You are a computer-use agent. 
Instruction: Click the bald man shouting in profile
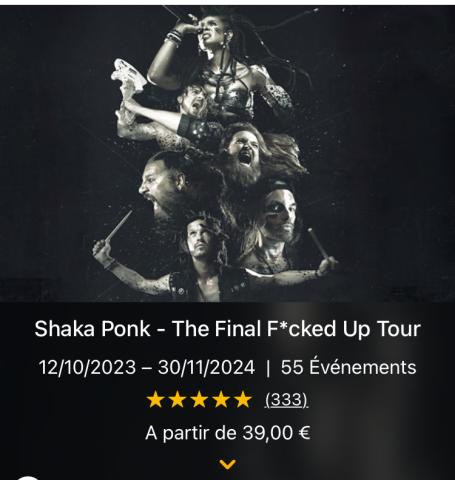coord(162,185)
